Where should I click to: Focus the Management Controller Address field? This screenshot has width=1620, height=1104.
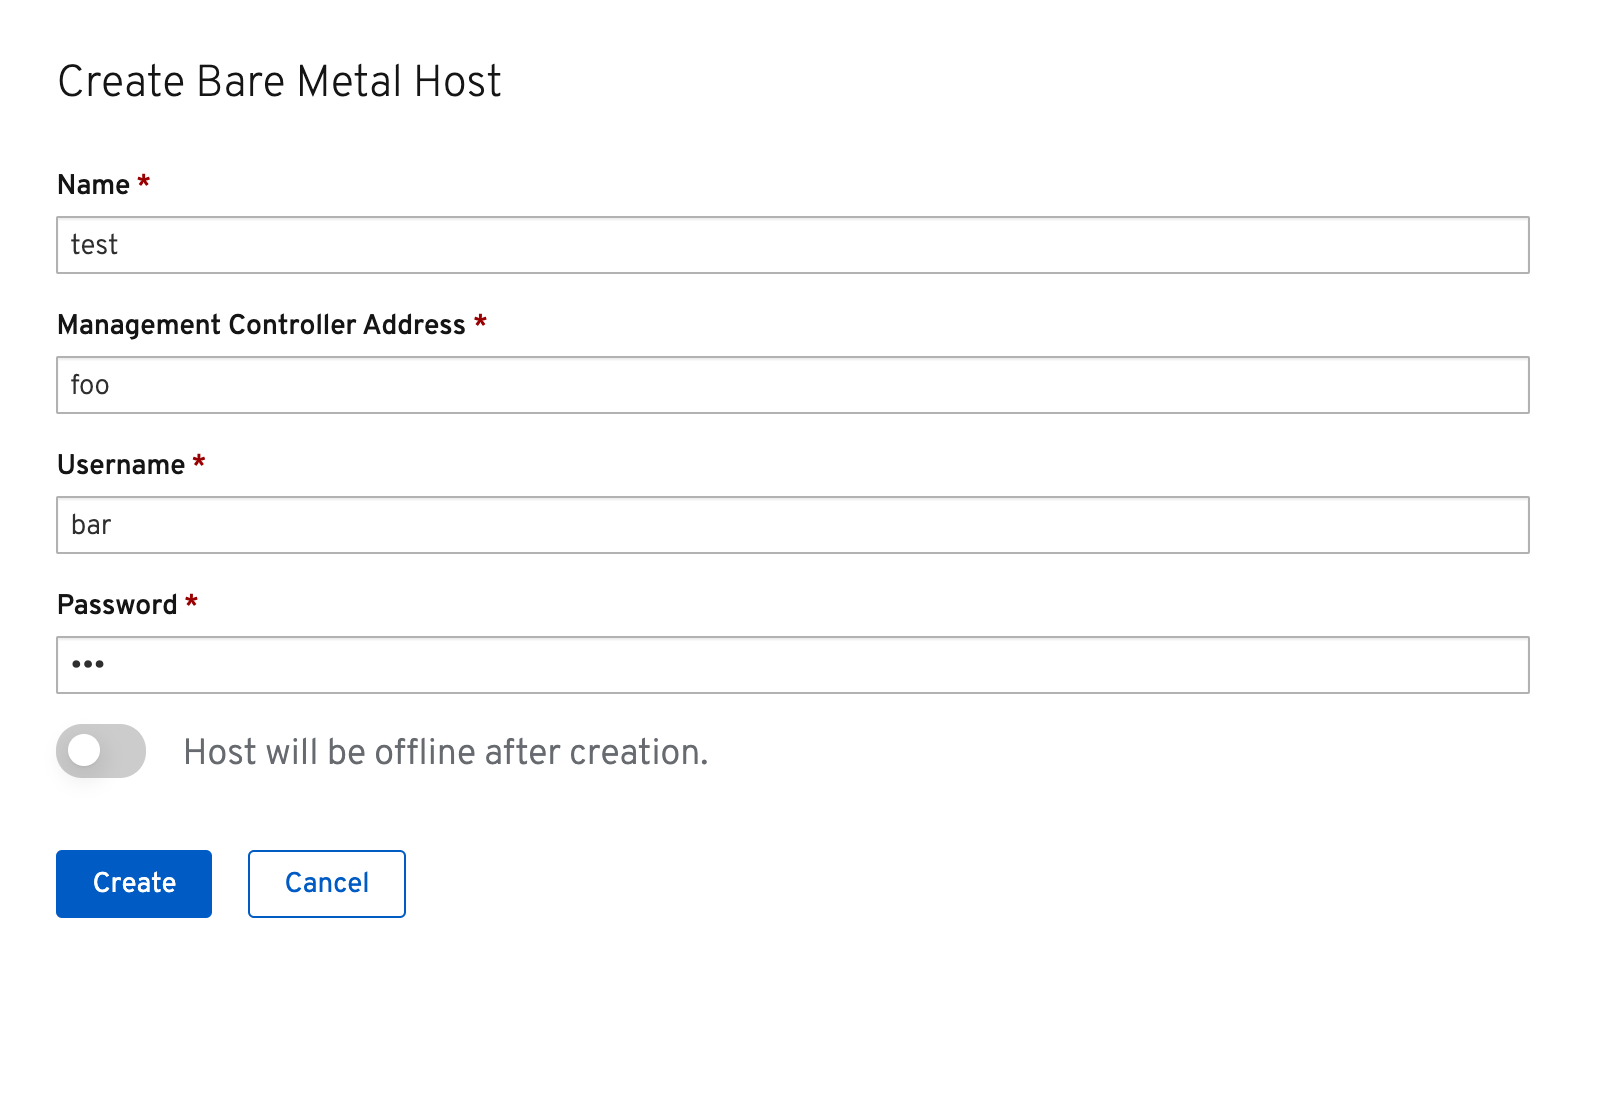point(792,385)
